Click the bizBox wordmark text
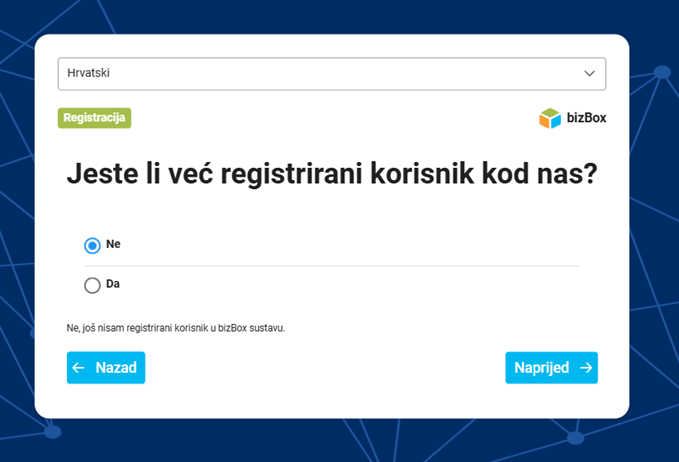Viewport: 679px width, 462px height. pyautogui.click(x=586, y=118)
